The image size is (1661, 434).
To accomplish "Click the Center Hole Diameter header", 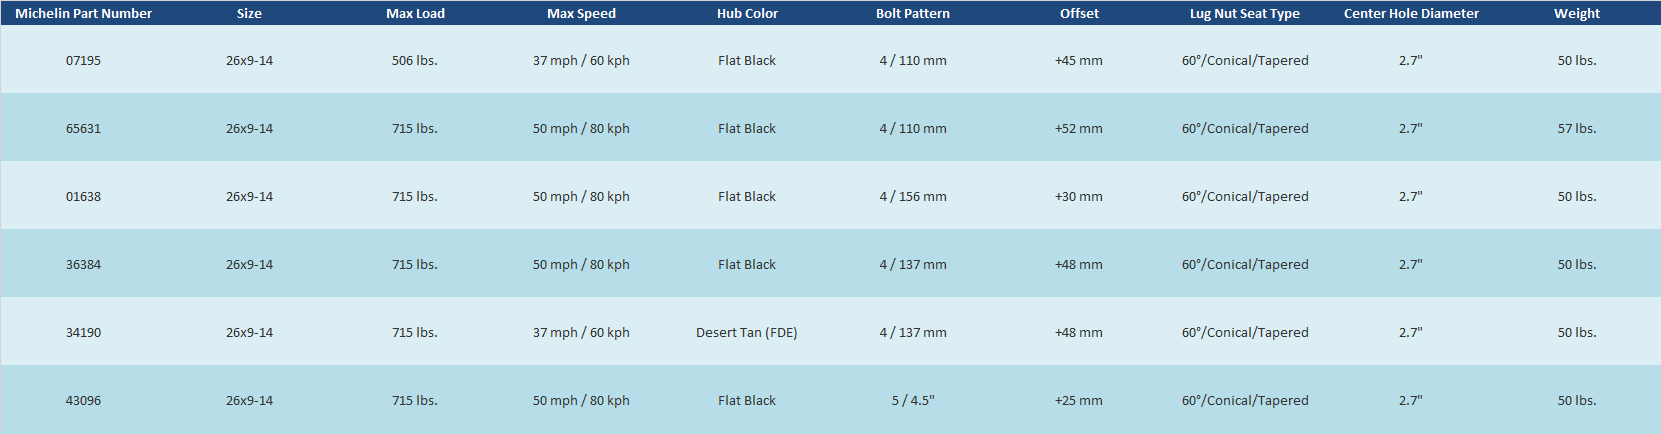I will click(x=1411, y=13).
